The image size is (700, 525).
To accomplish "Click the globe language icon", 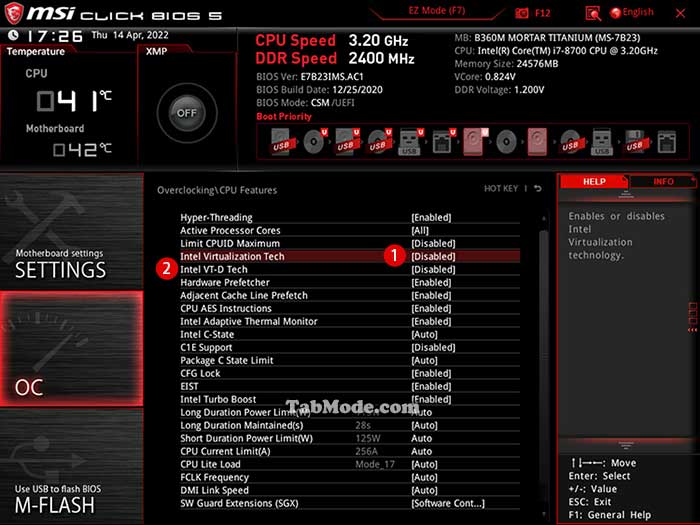I will pos(615,13).
